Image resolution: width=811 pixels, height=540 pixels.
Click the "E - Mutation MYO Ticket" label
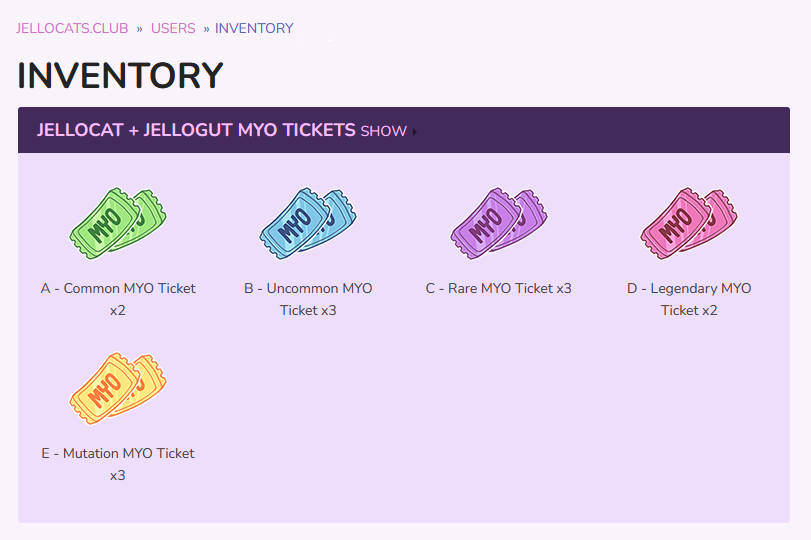pyautogui.click(x=118, y=453)
